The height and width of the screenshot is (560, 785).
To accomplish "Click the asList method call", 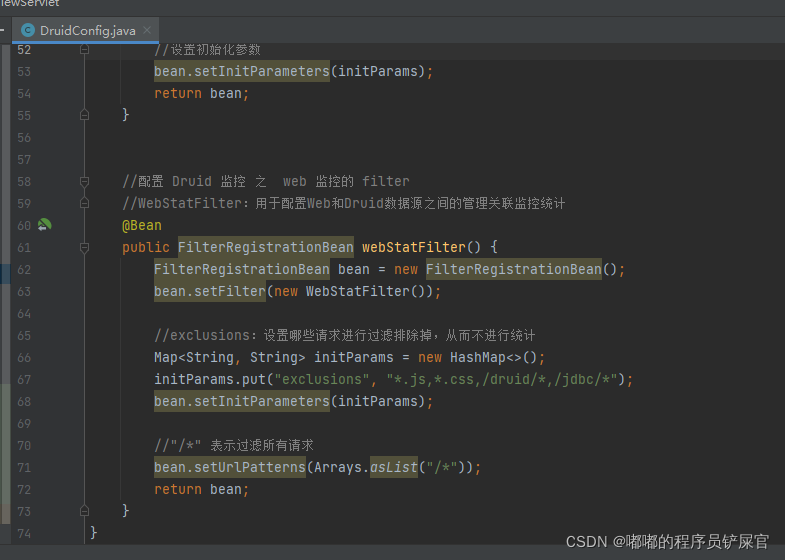I will tap(394, 467).
